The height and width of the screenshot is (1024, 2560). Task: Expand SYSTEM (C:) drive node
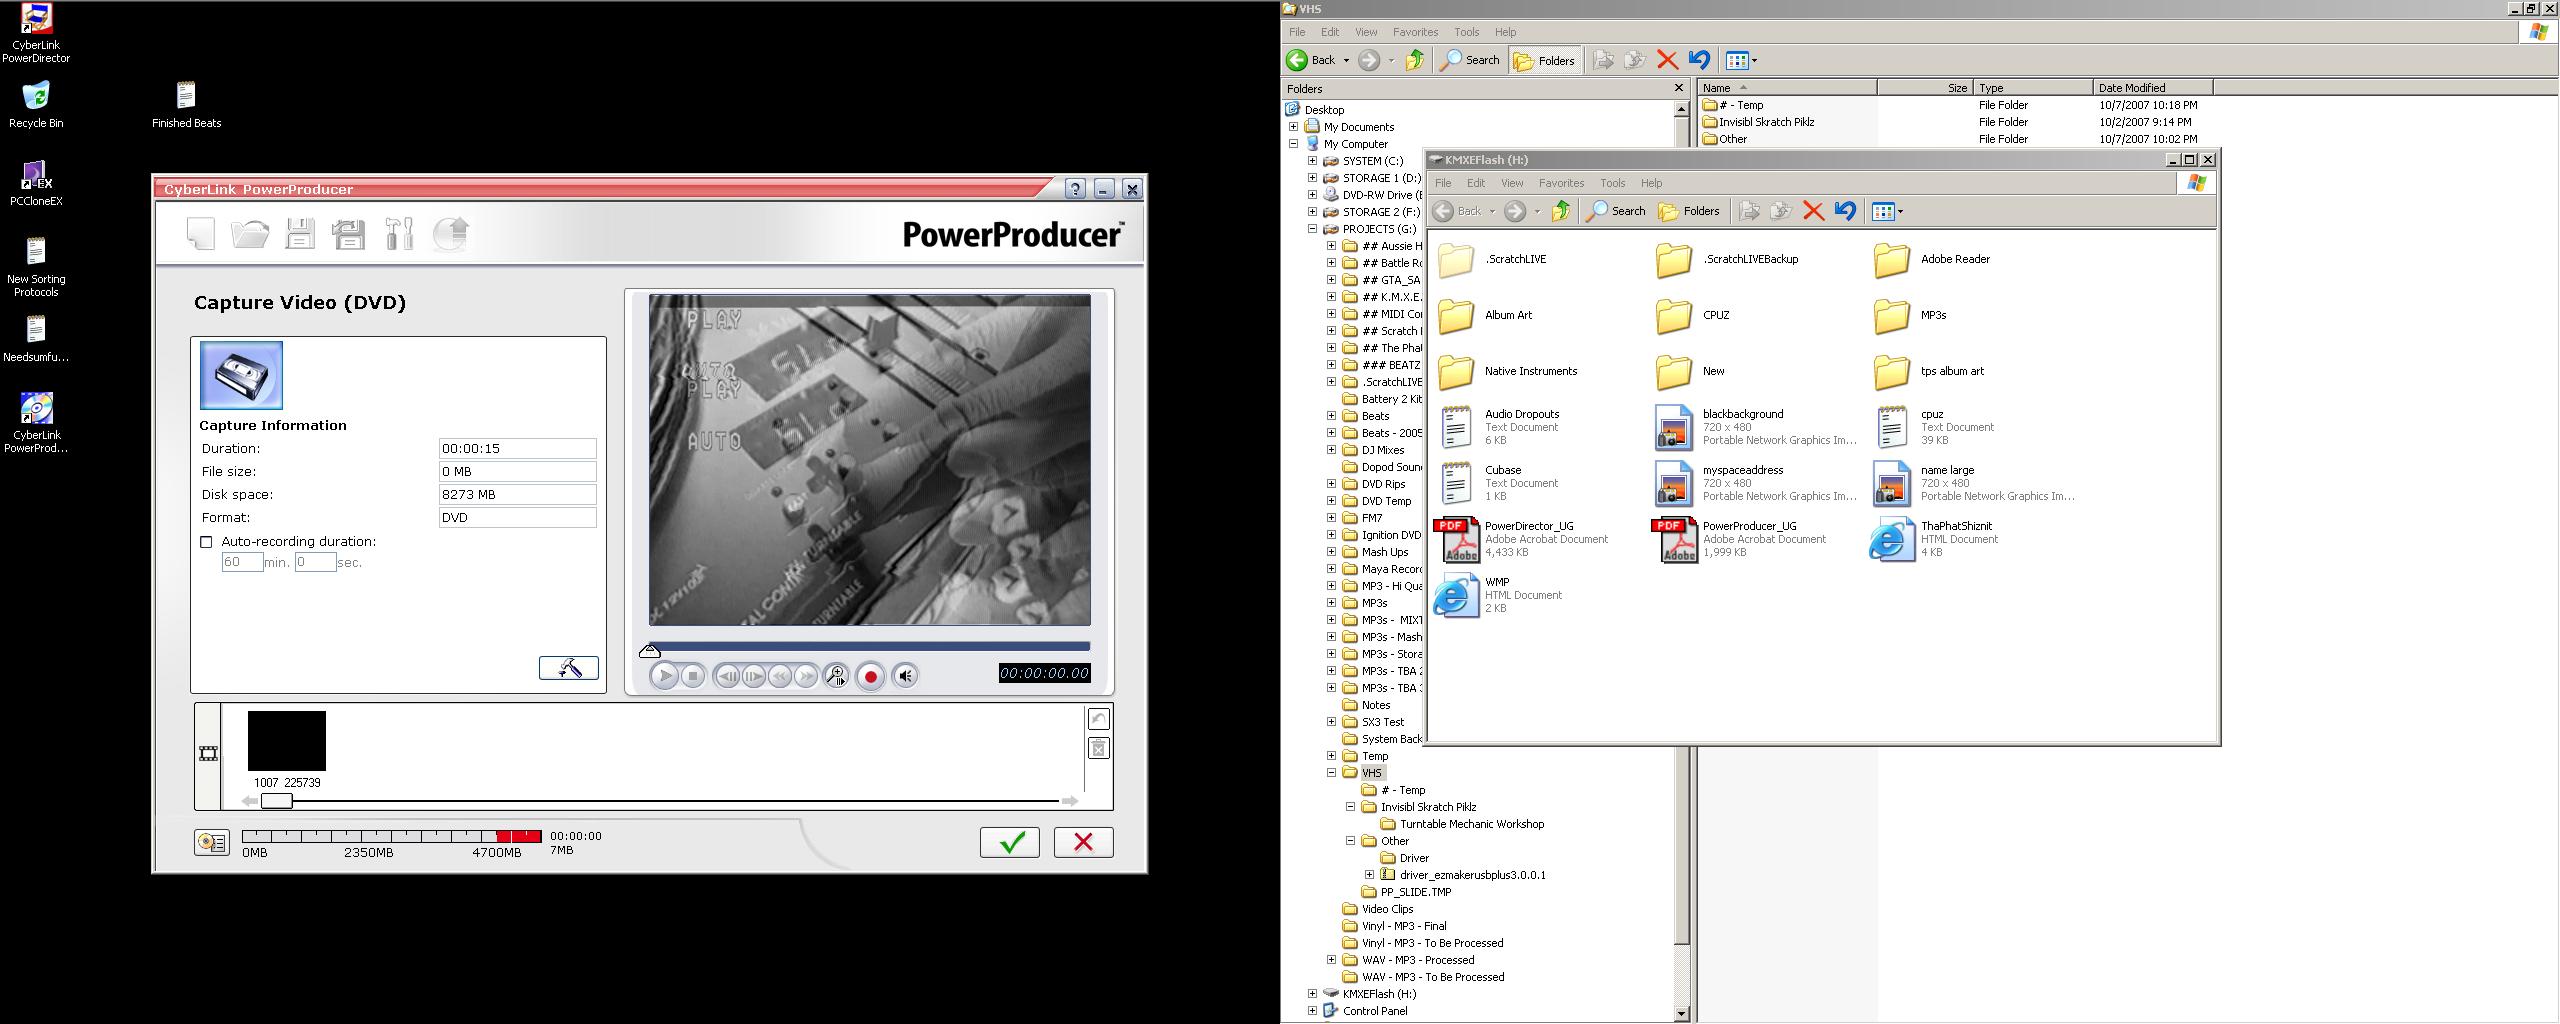(x=1313, y=161)
